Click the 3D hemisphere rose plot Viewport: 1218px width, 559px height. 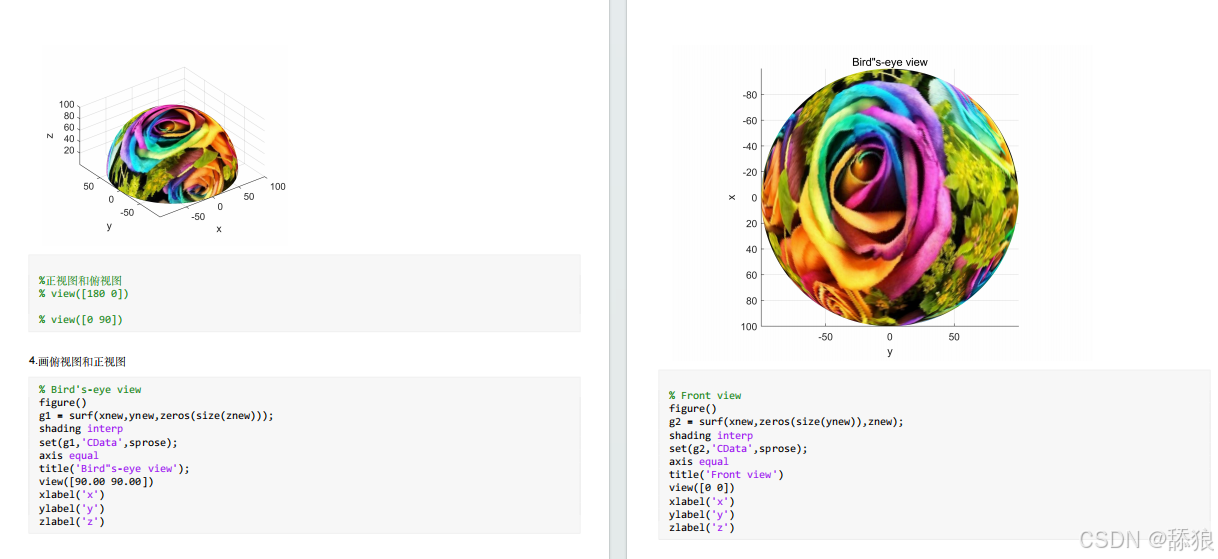(172, 154)
